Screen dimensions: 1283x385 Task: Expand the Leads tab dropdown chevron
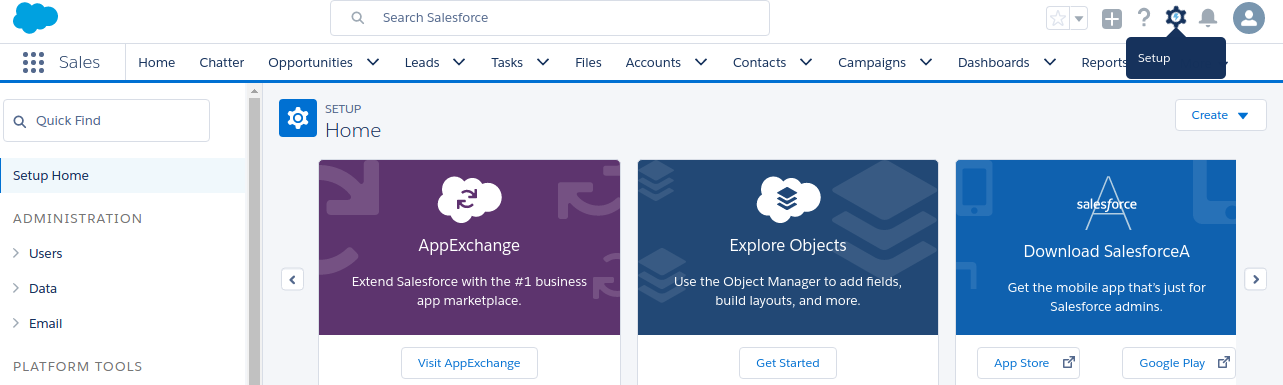pyautogui.click(x=460, y=62)
